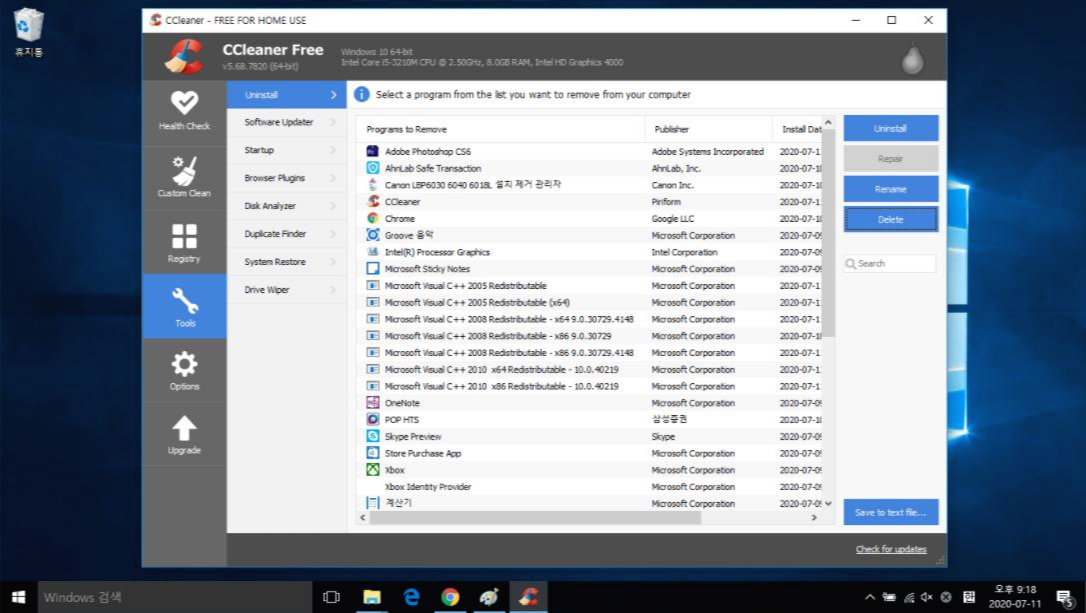Sort by the Publisher column header
1086x613 pixels.
click(709, 129)
